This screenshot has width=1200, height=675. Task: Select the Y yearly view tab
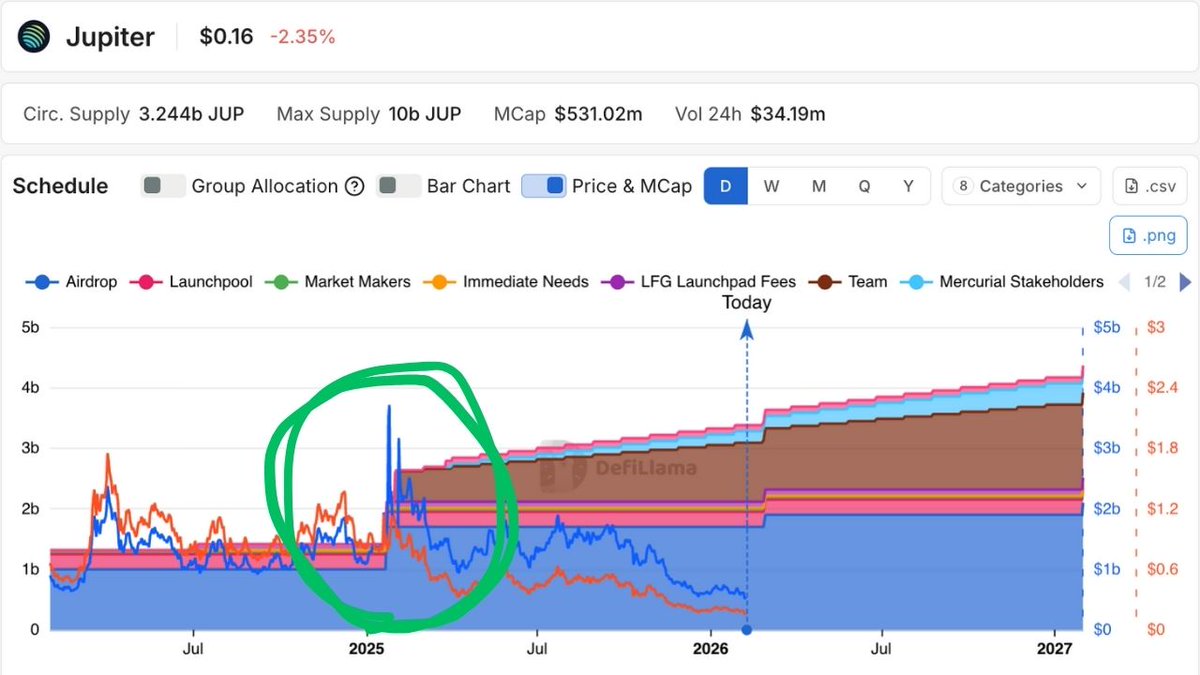pos(908,186)
